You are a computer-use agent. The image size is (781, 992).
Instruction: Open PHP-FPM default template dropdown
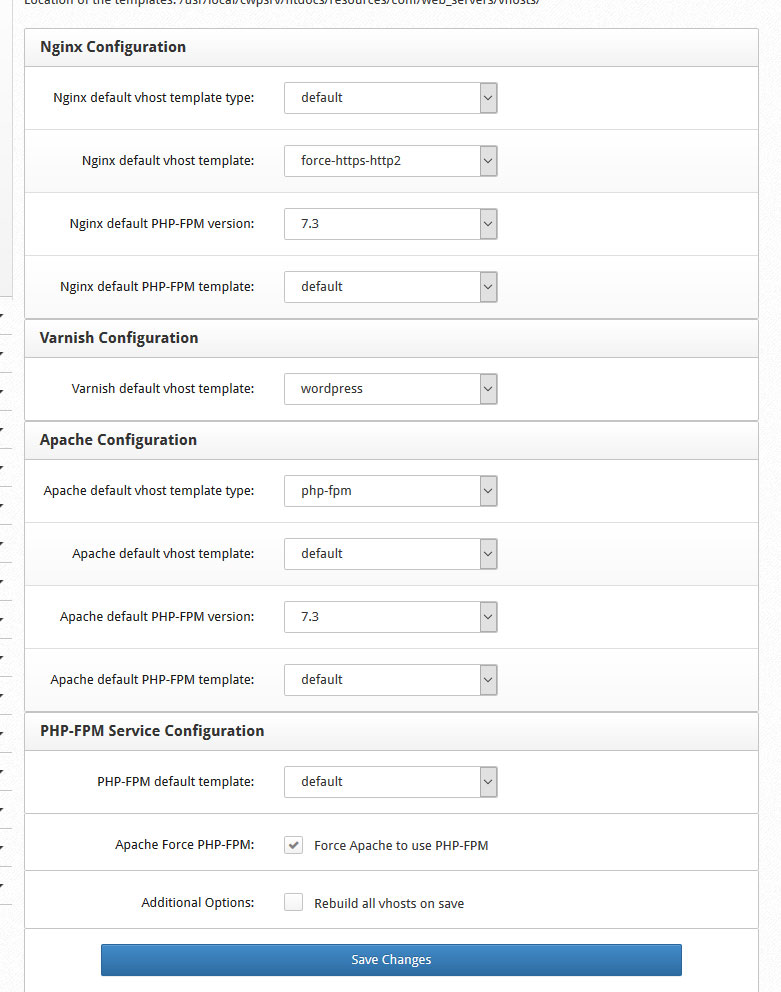[391, 782]
